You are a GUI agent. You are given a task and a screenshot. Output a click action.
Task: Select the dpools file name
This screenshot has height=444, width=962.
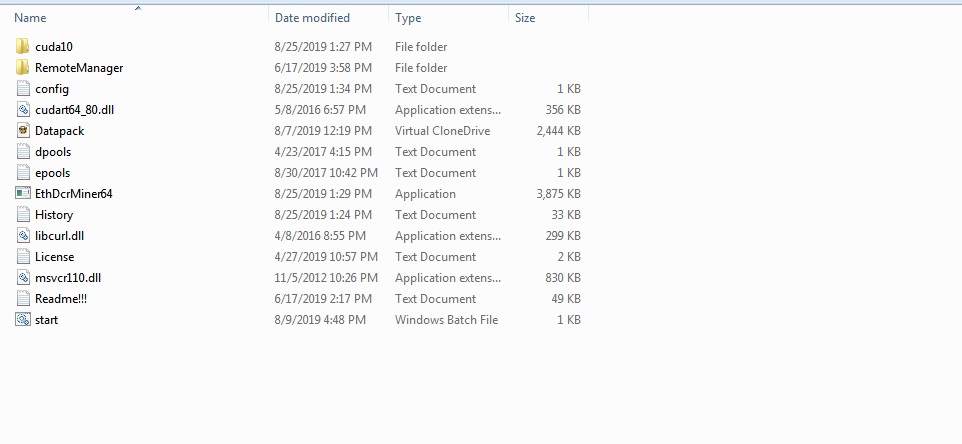pyautogui.click(x=53, y=152)
